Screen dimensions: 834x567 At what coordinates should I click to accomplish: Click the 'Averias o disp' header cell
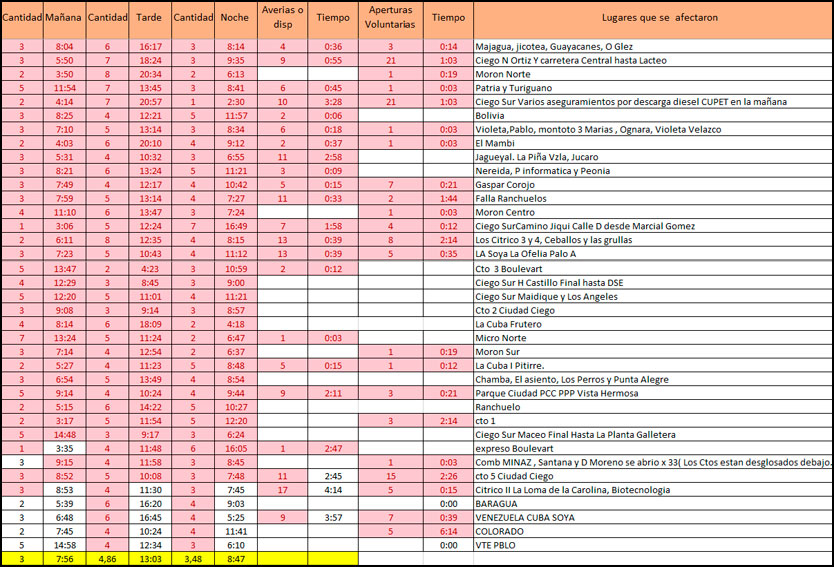click(x=282, y=20)
